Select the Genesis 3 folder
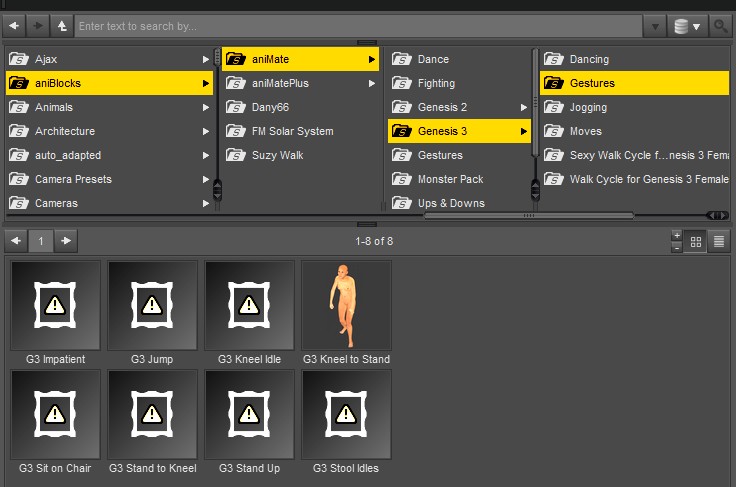The height and width of the screenshot is (487, 736). (x=459, y=131)
